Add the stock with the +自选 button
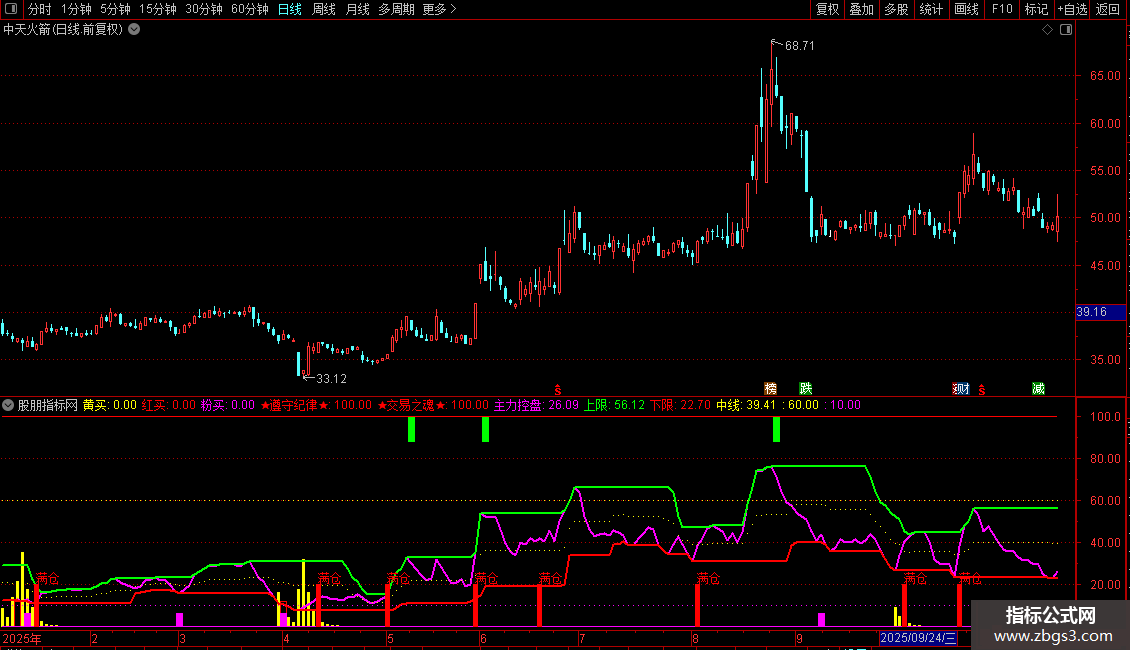This screenshot has width=1130, height=650. 1072,9
